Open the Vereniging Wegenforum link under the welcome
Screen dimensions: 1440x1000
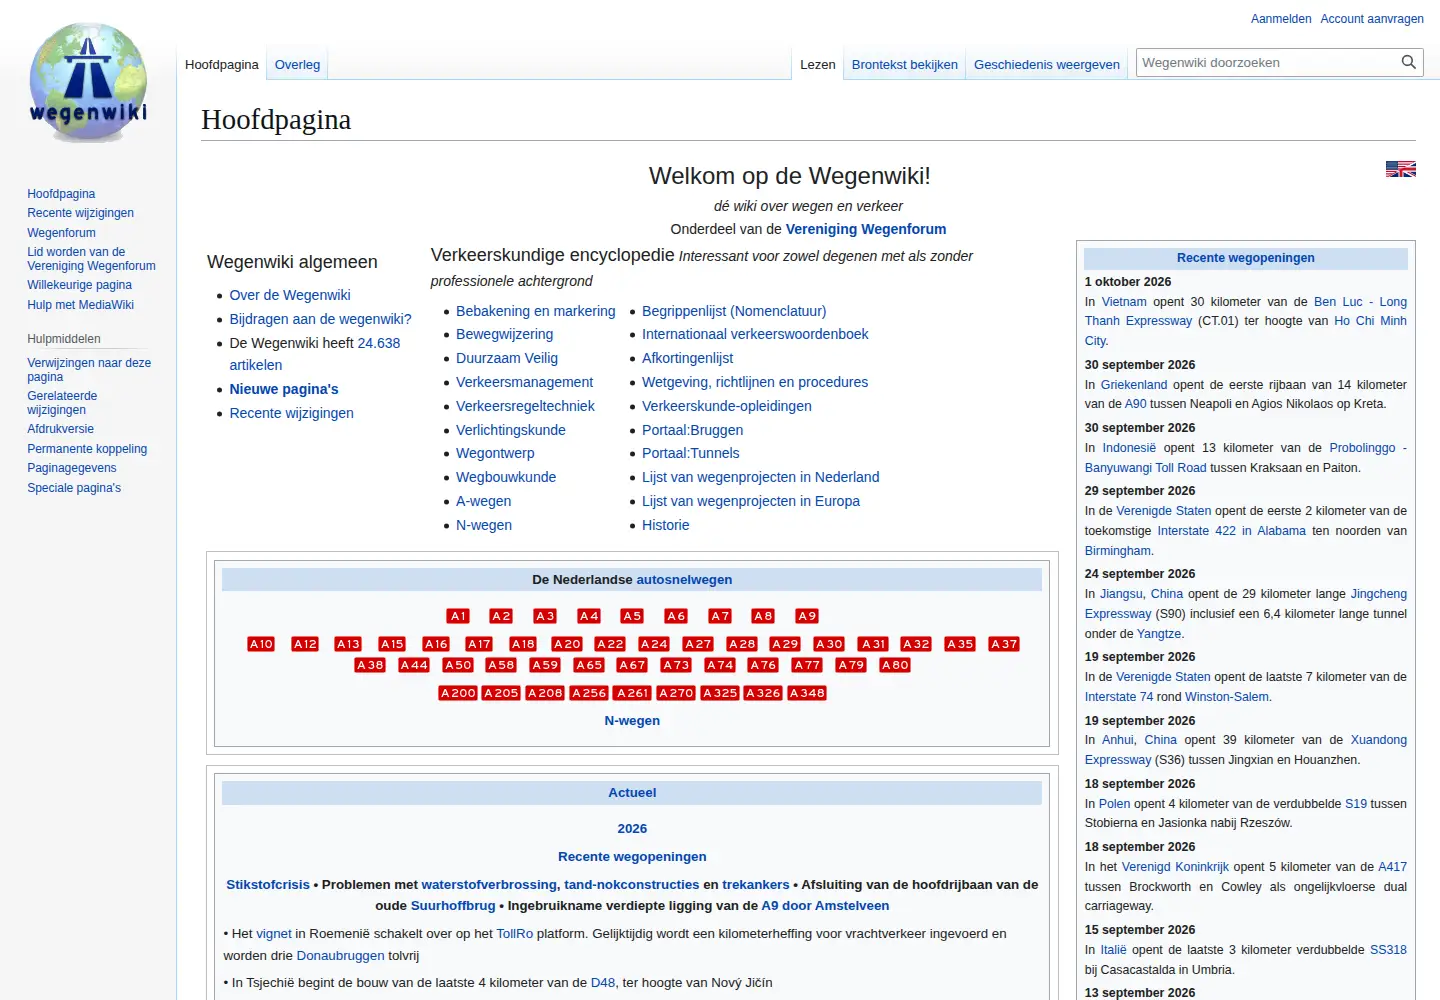(866, 229)
